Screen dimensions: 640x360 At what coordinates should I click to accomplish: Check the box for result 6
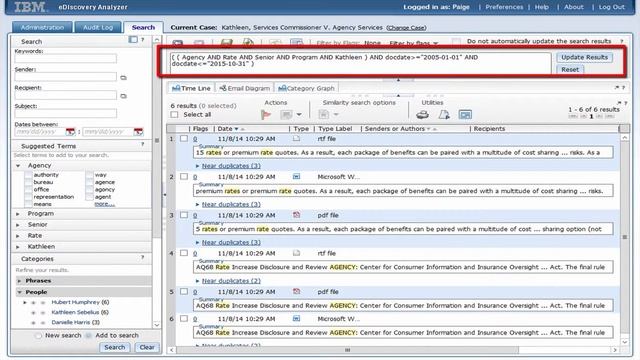point(184,318)
